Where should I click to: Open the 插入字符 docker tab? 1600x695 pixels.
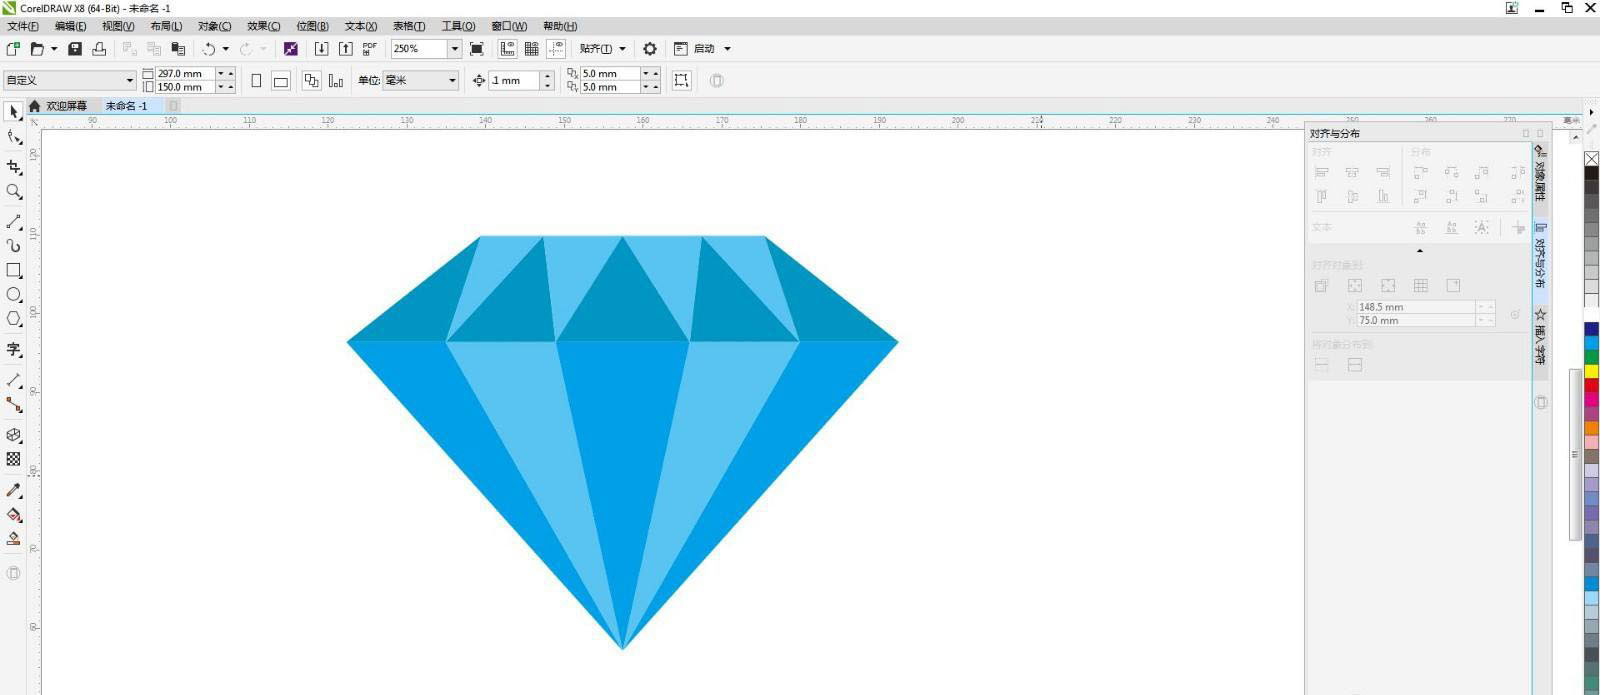pos(1540,337)
